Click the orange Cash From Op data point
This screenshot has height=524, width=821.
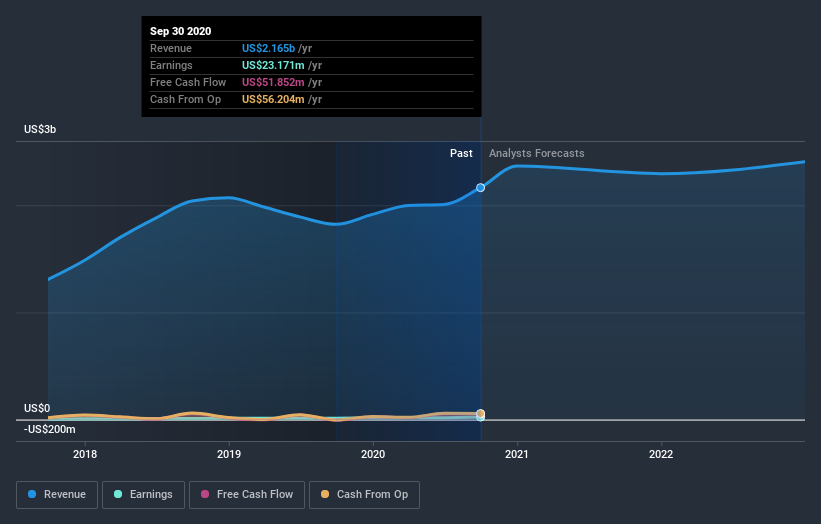coord(480,414)
